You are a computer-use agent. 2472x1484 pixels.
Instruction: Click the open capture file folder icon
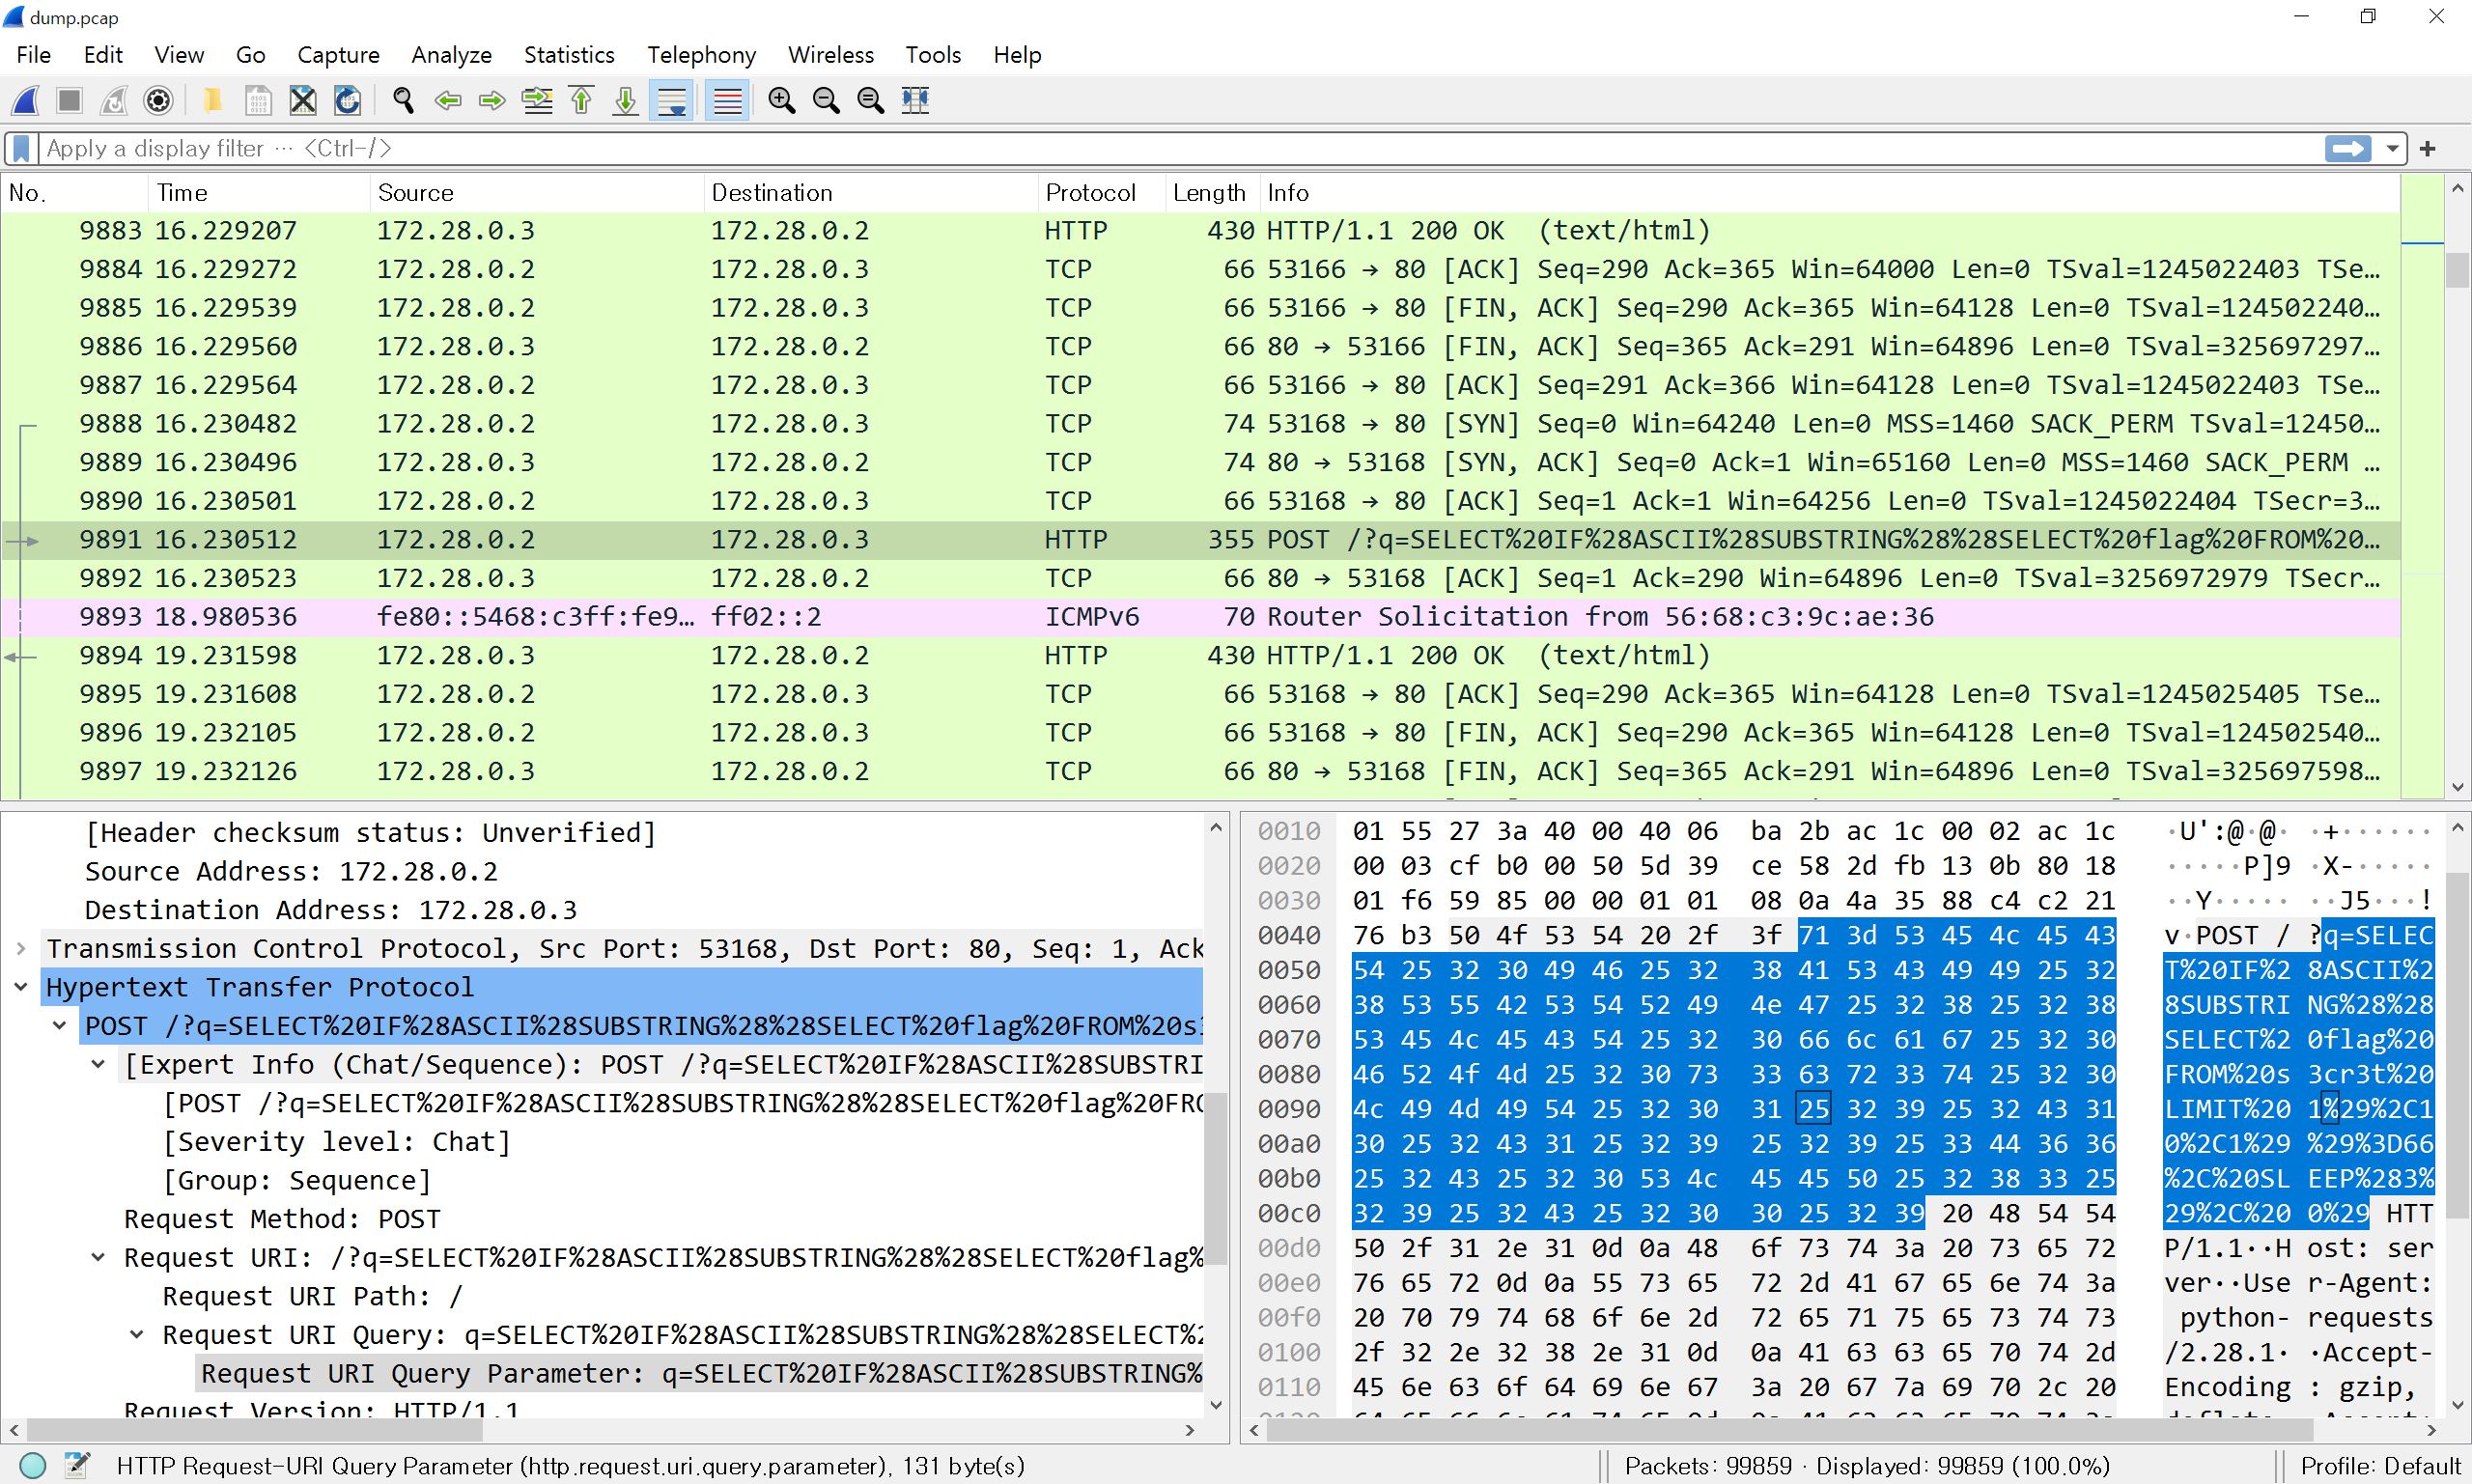click(212, 100)
